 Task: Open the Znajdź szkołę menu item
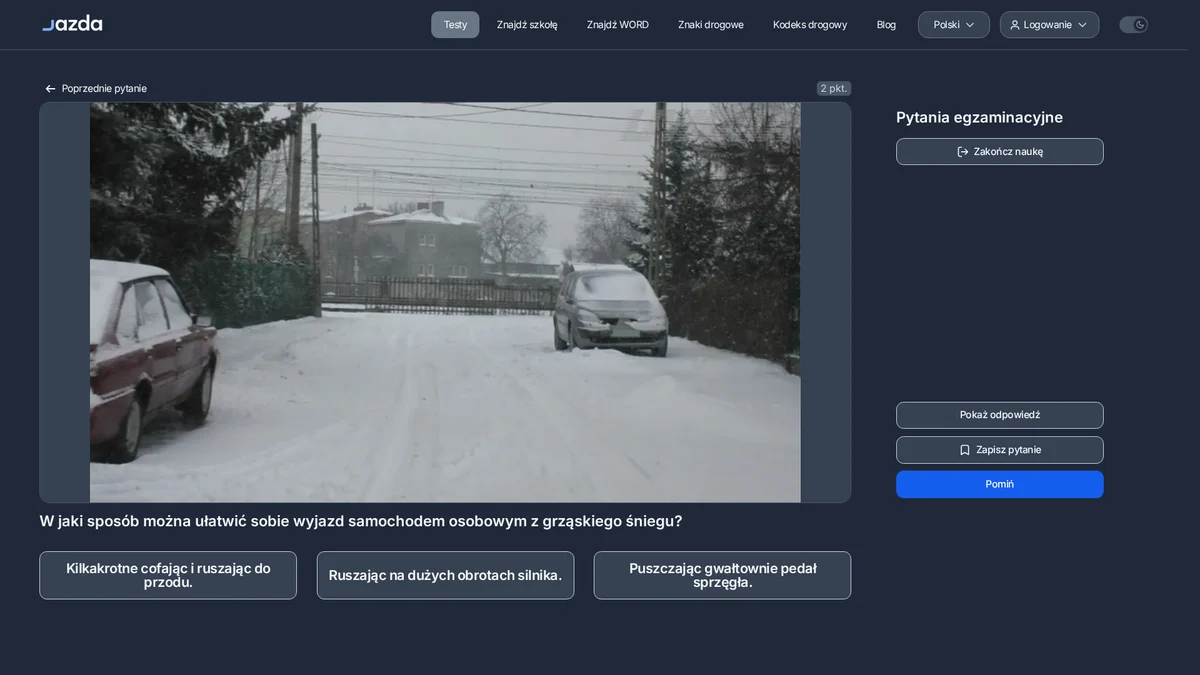click(x=527, y=25)
